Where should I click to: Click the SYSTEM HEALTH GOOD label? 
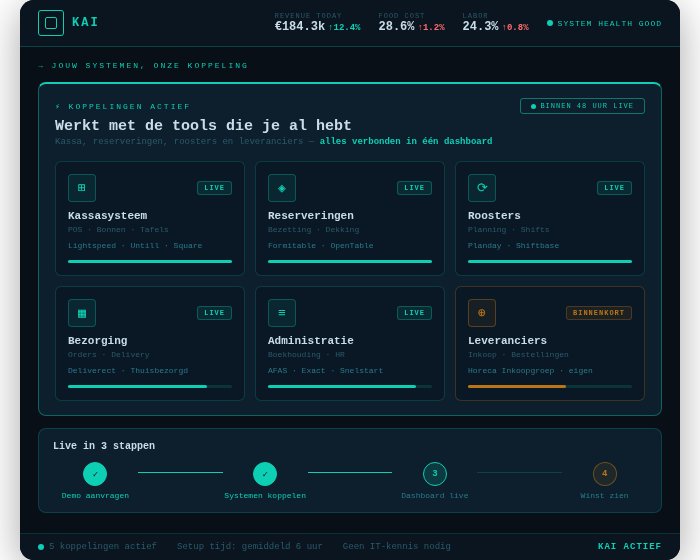point(609,24)
